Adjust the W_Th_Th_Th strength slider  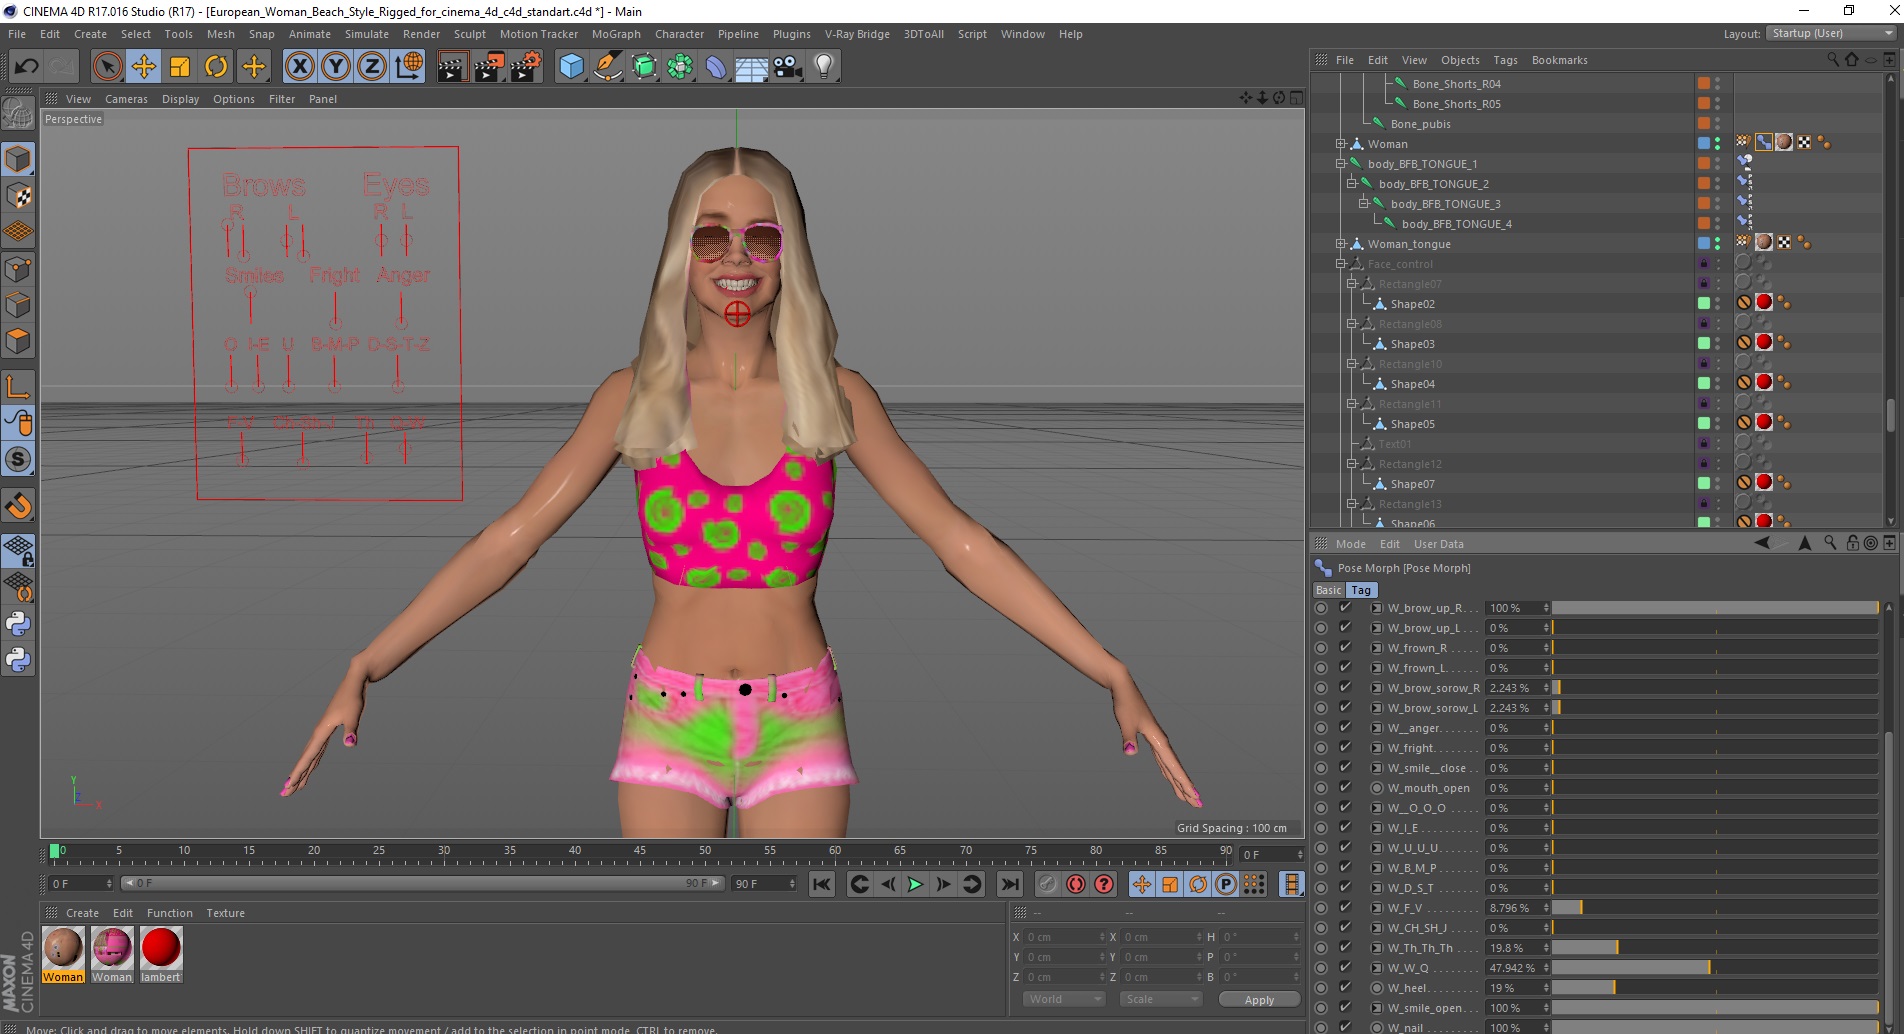tap(1715, 948)
